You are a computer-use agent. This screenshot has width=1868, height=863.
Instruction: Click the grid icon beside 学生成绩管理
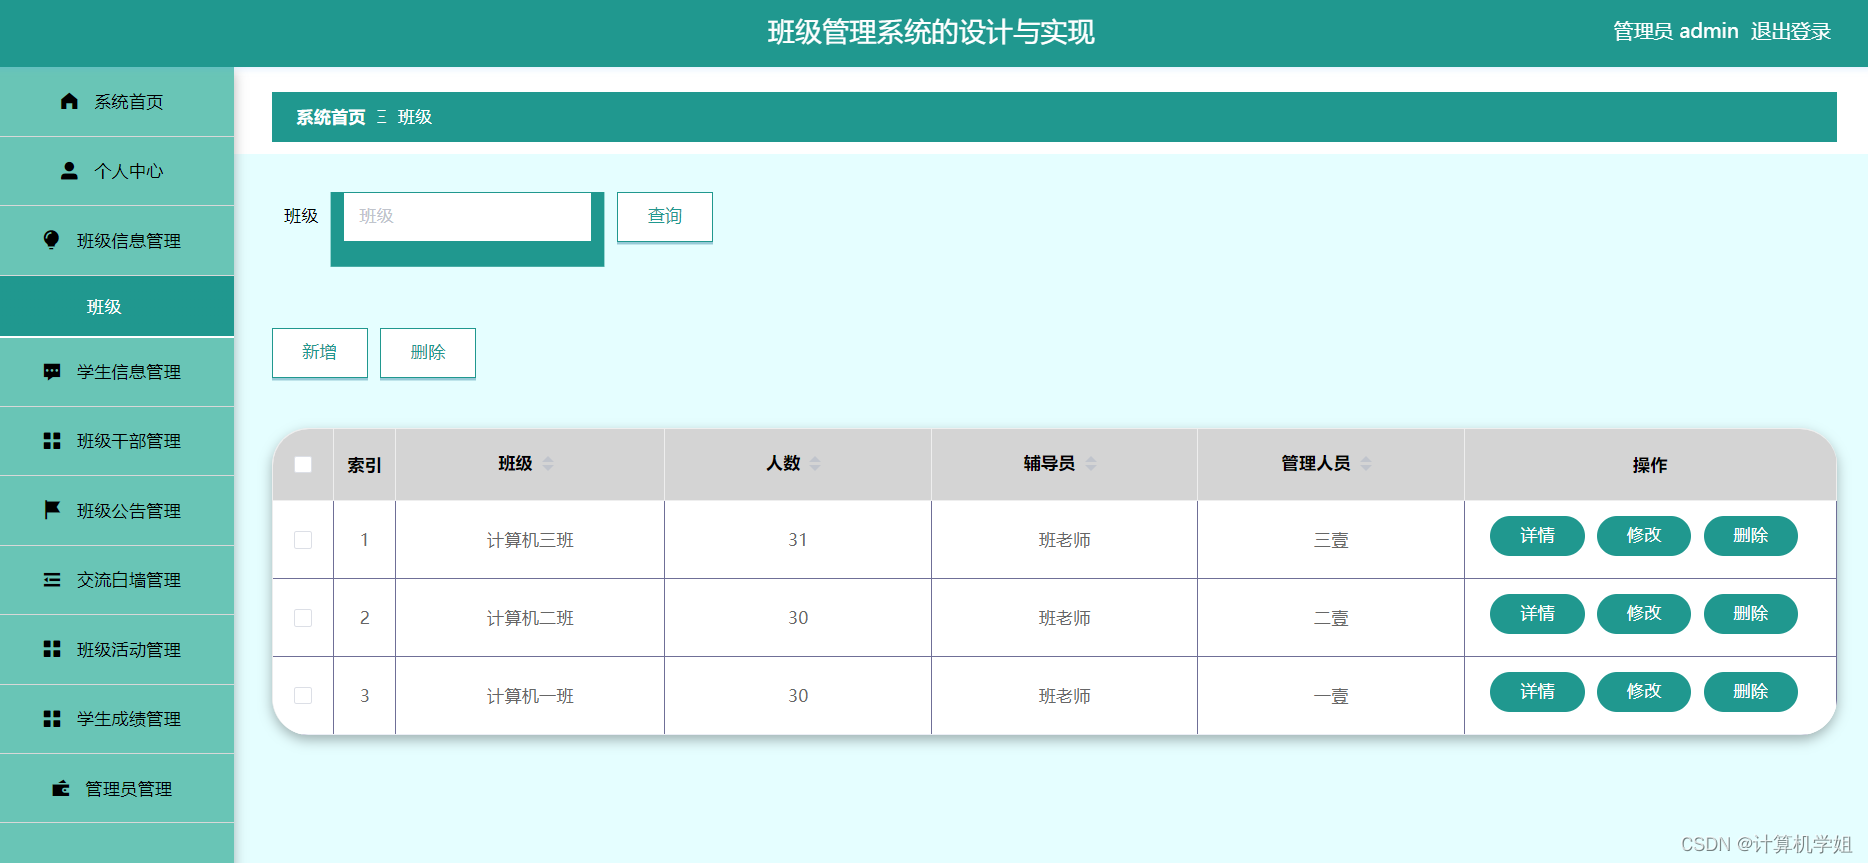52,719
